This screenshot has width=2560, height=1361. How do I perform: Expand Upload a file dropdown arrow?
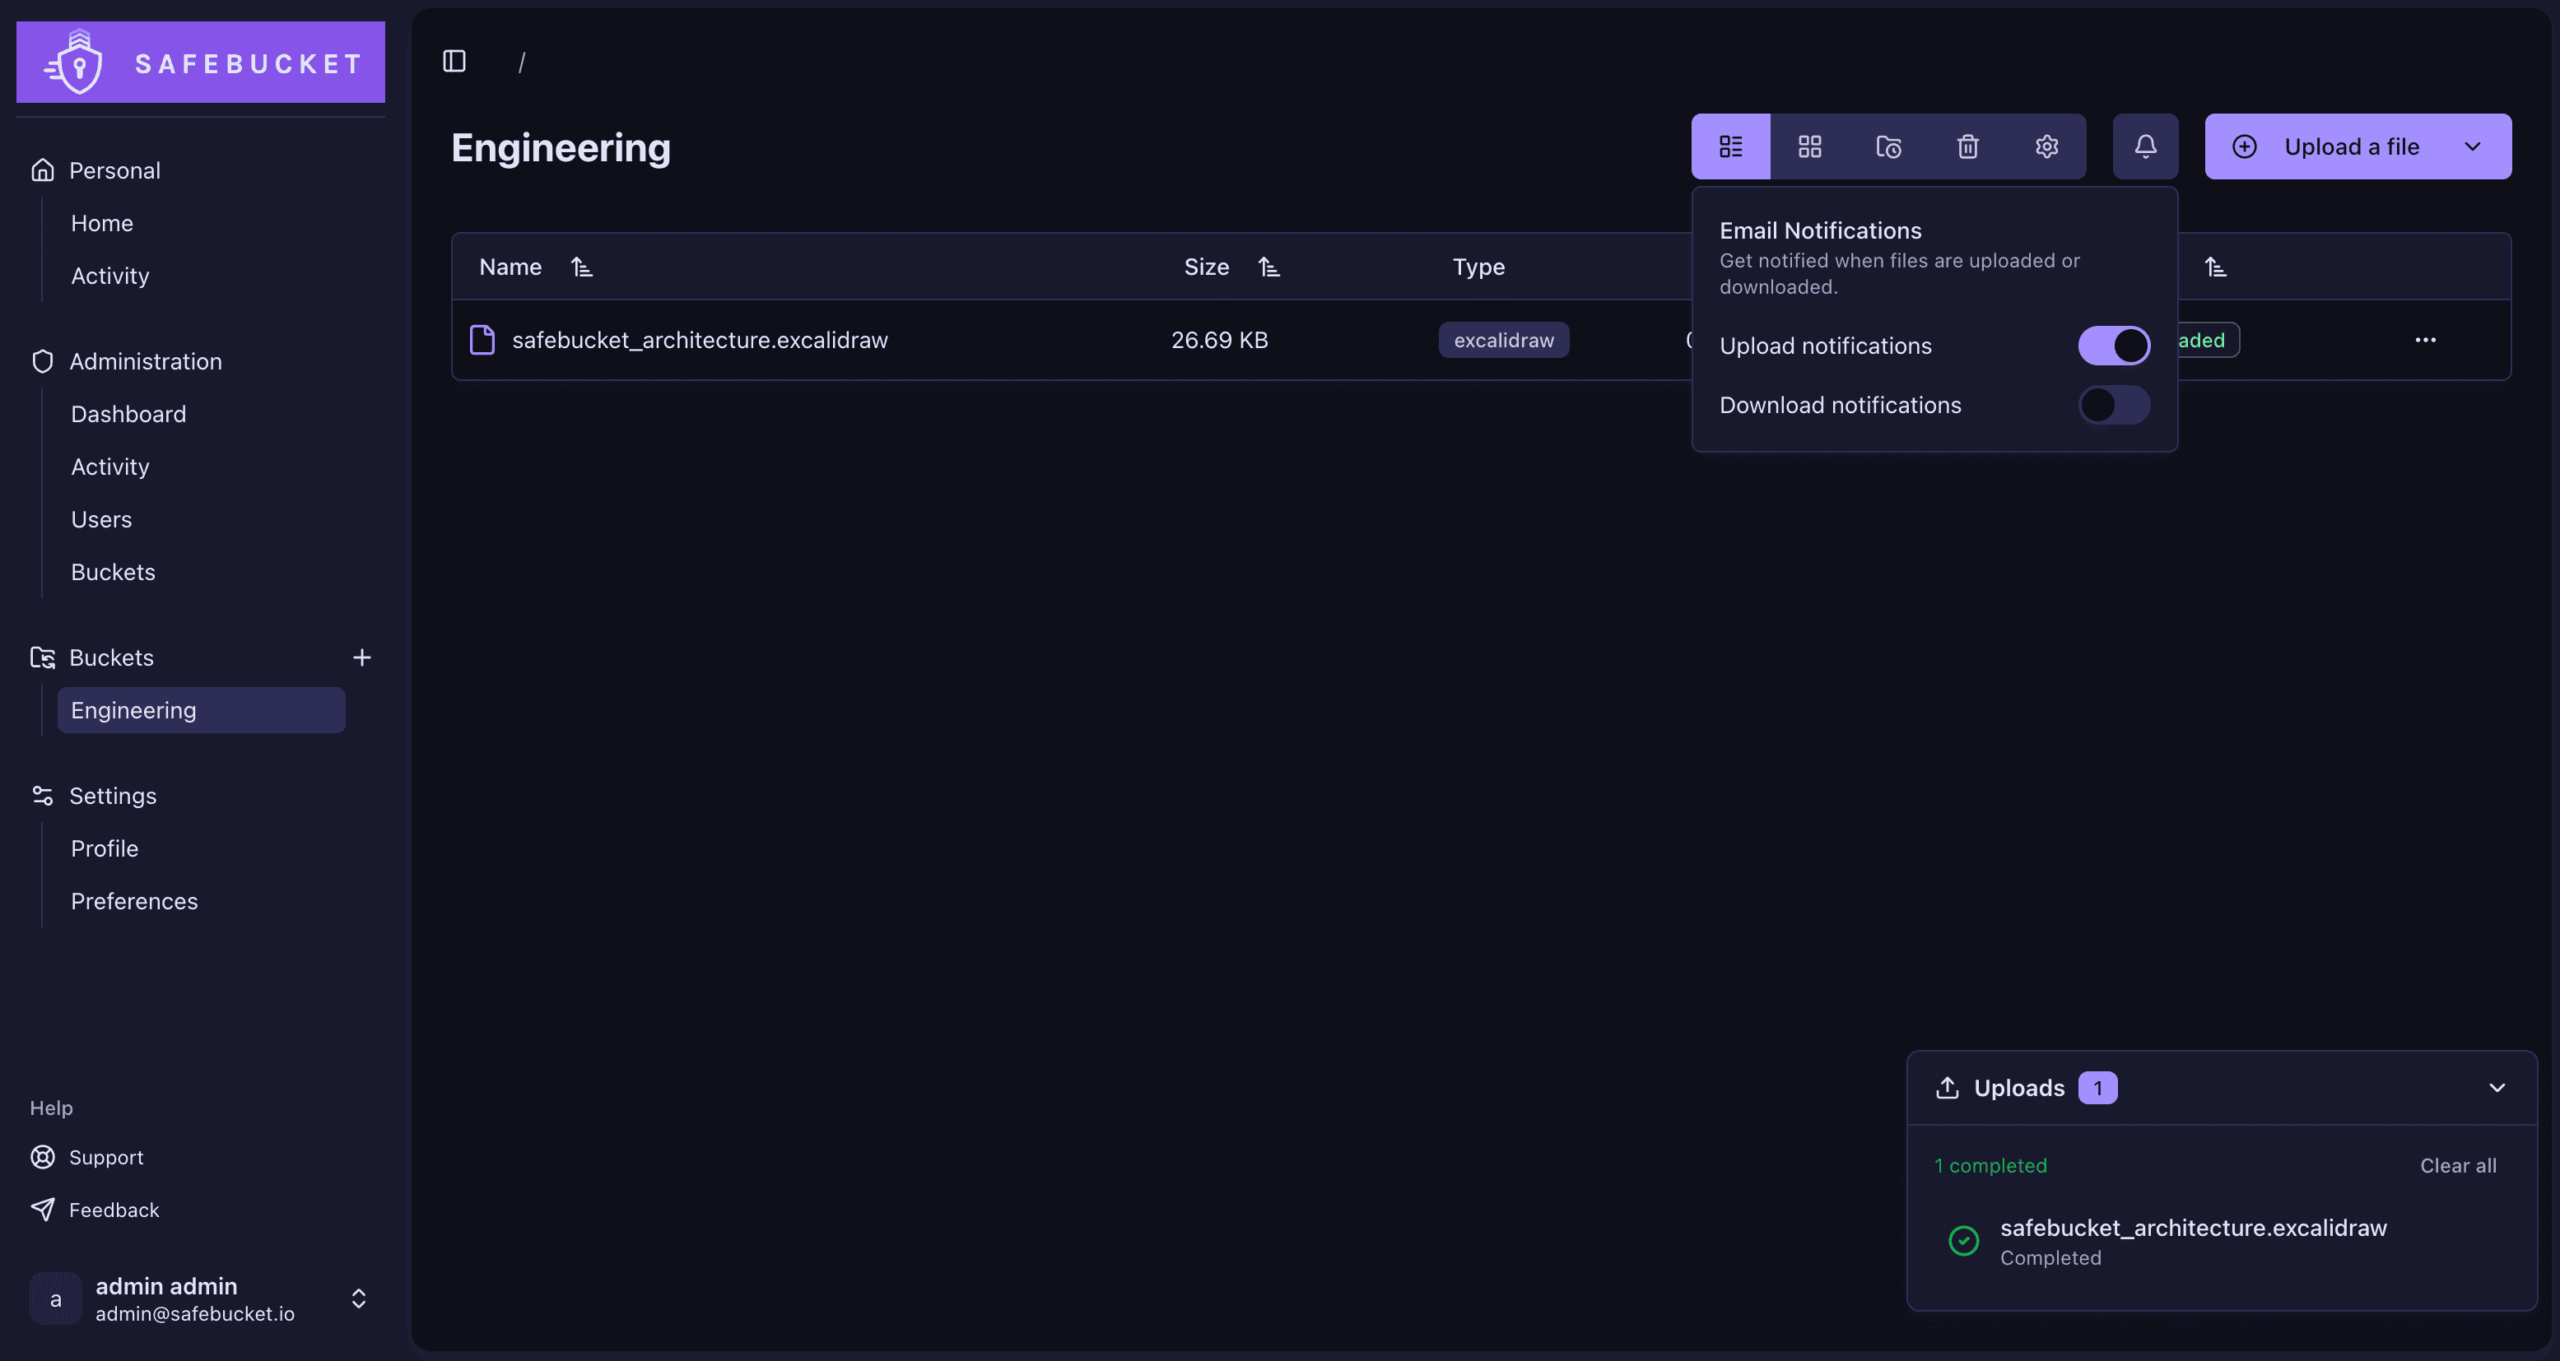click(2472, 147)
